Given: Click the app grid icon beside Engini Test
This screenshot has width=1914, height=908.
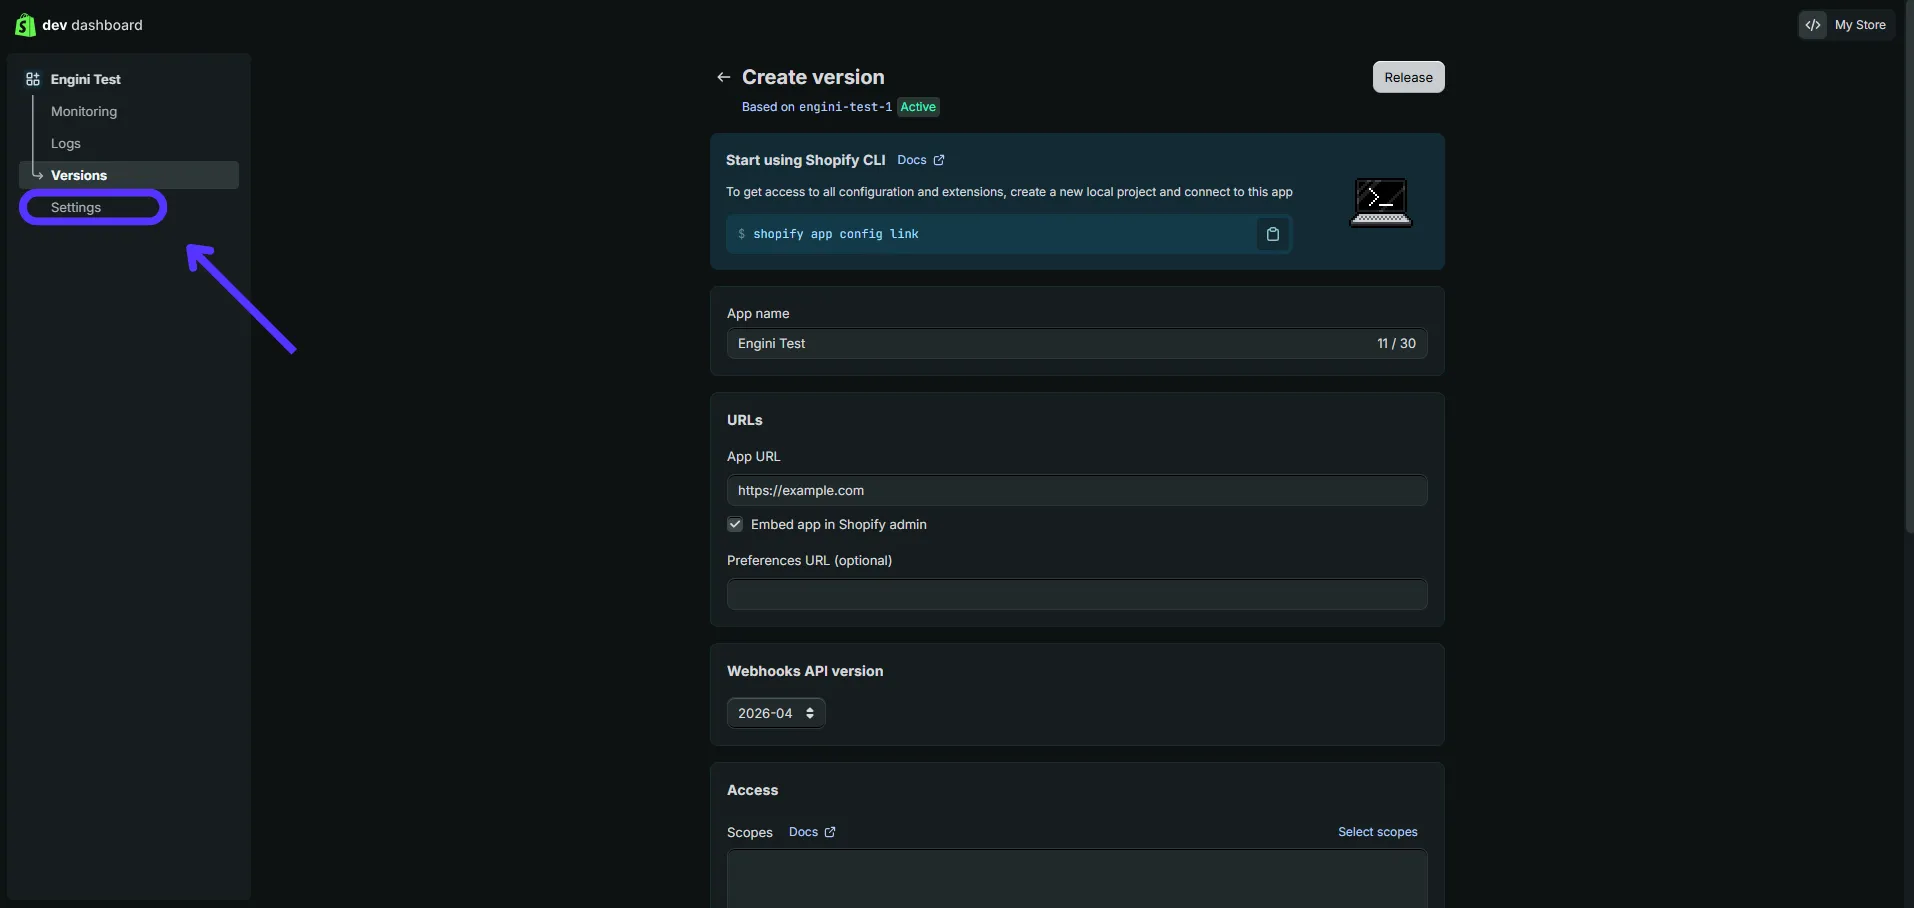Looking at the screenshot, I should coord(33,79).
